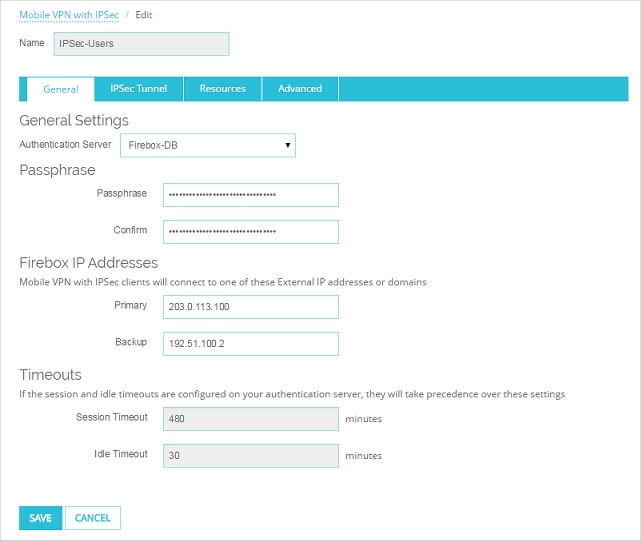Viewport: 641px width, 541px height.
Task: Open the Resources tab
Action: point(222,89)
